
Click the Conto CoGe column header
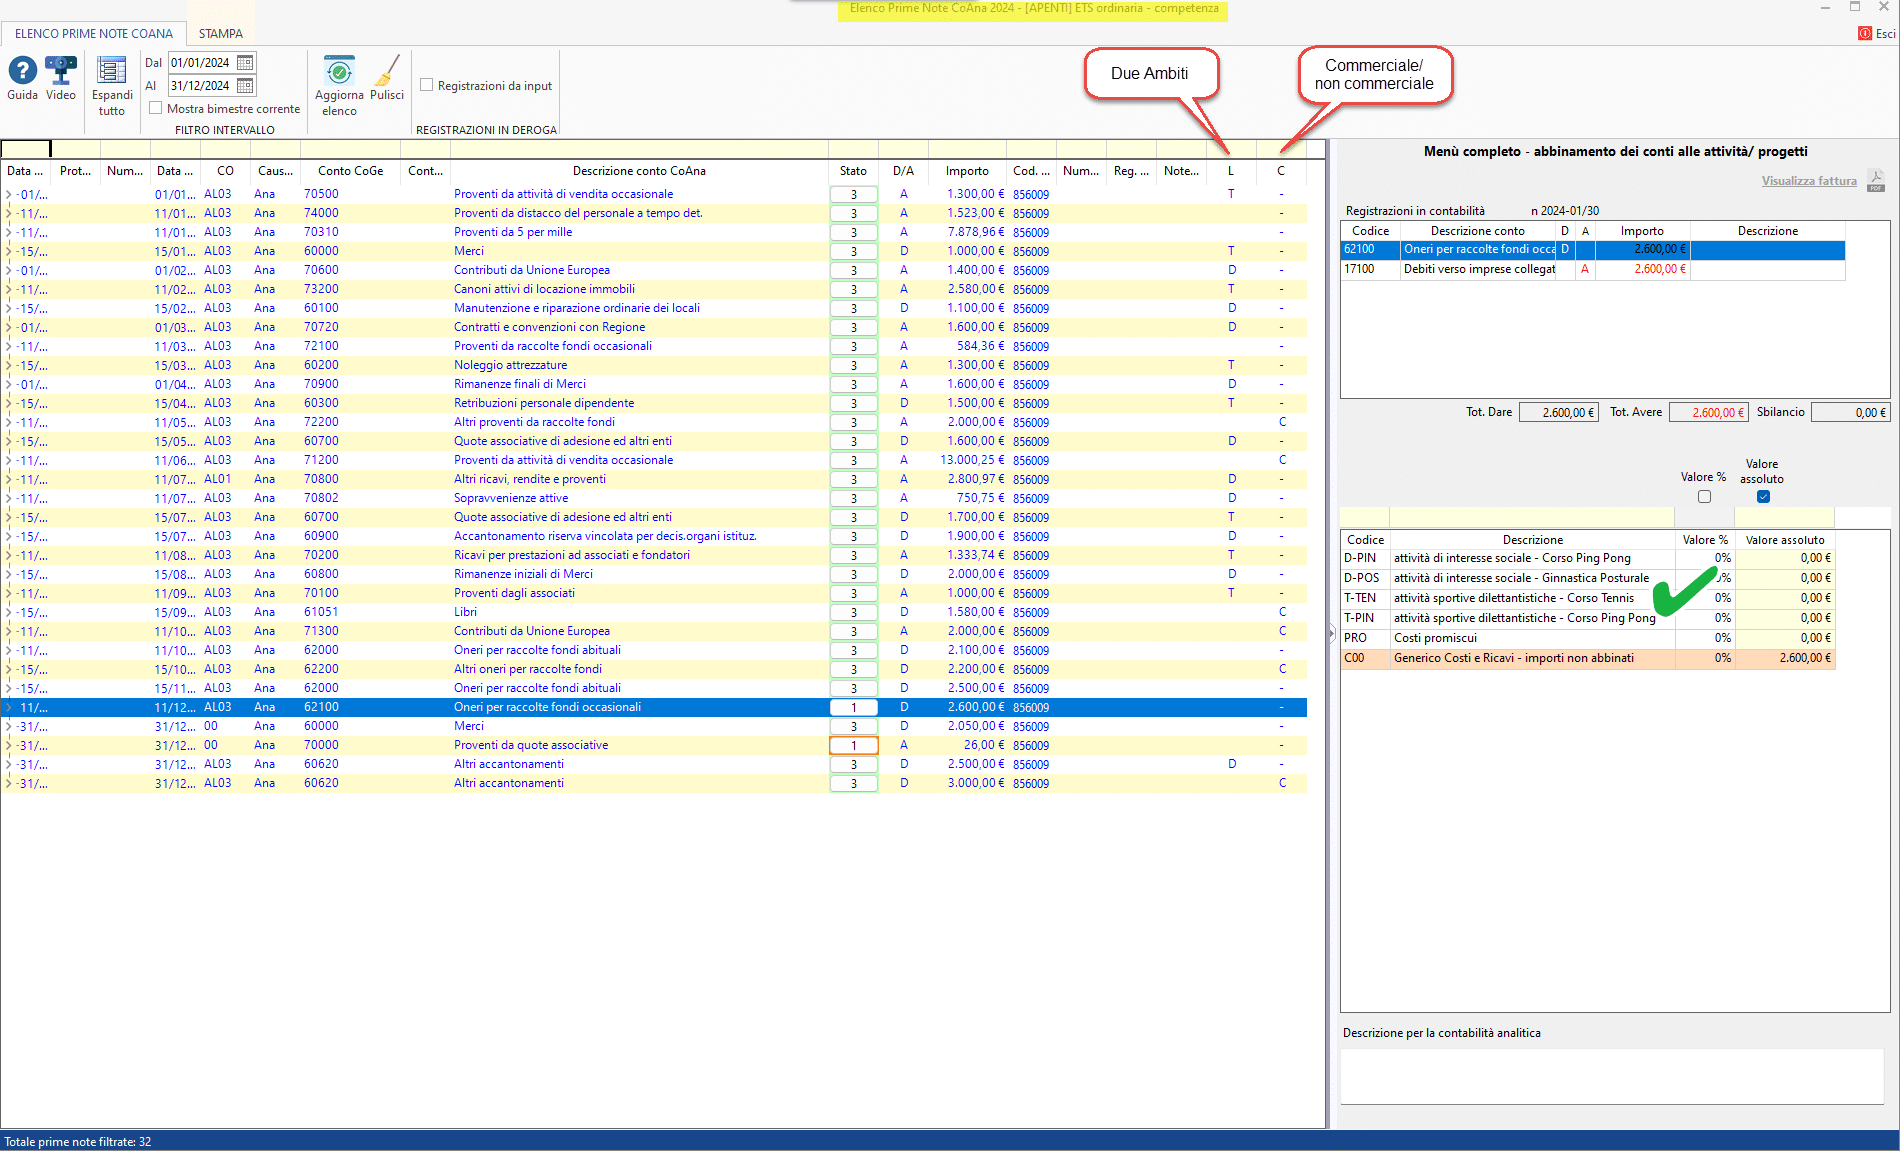coord(350,171)
